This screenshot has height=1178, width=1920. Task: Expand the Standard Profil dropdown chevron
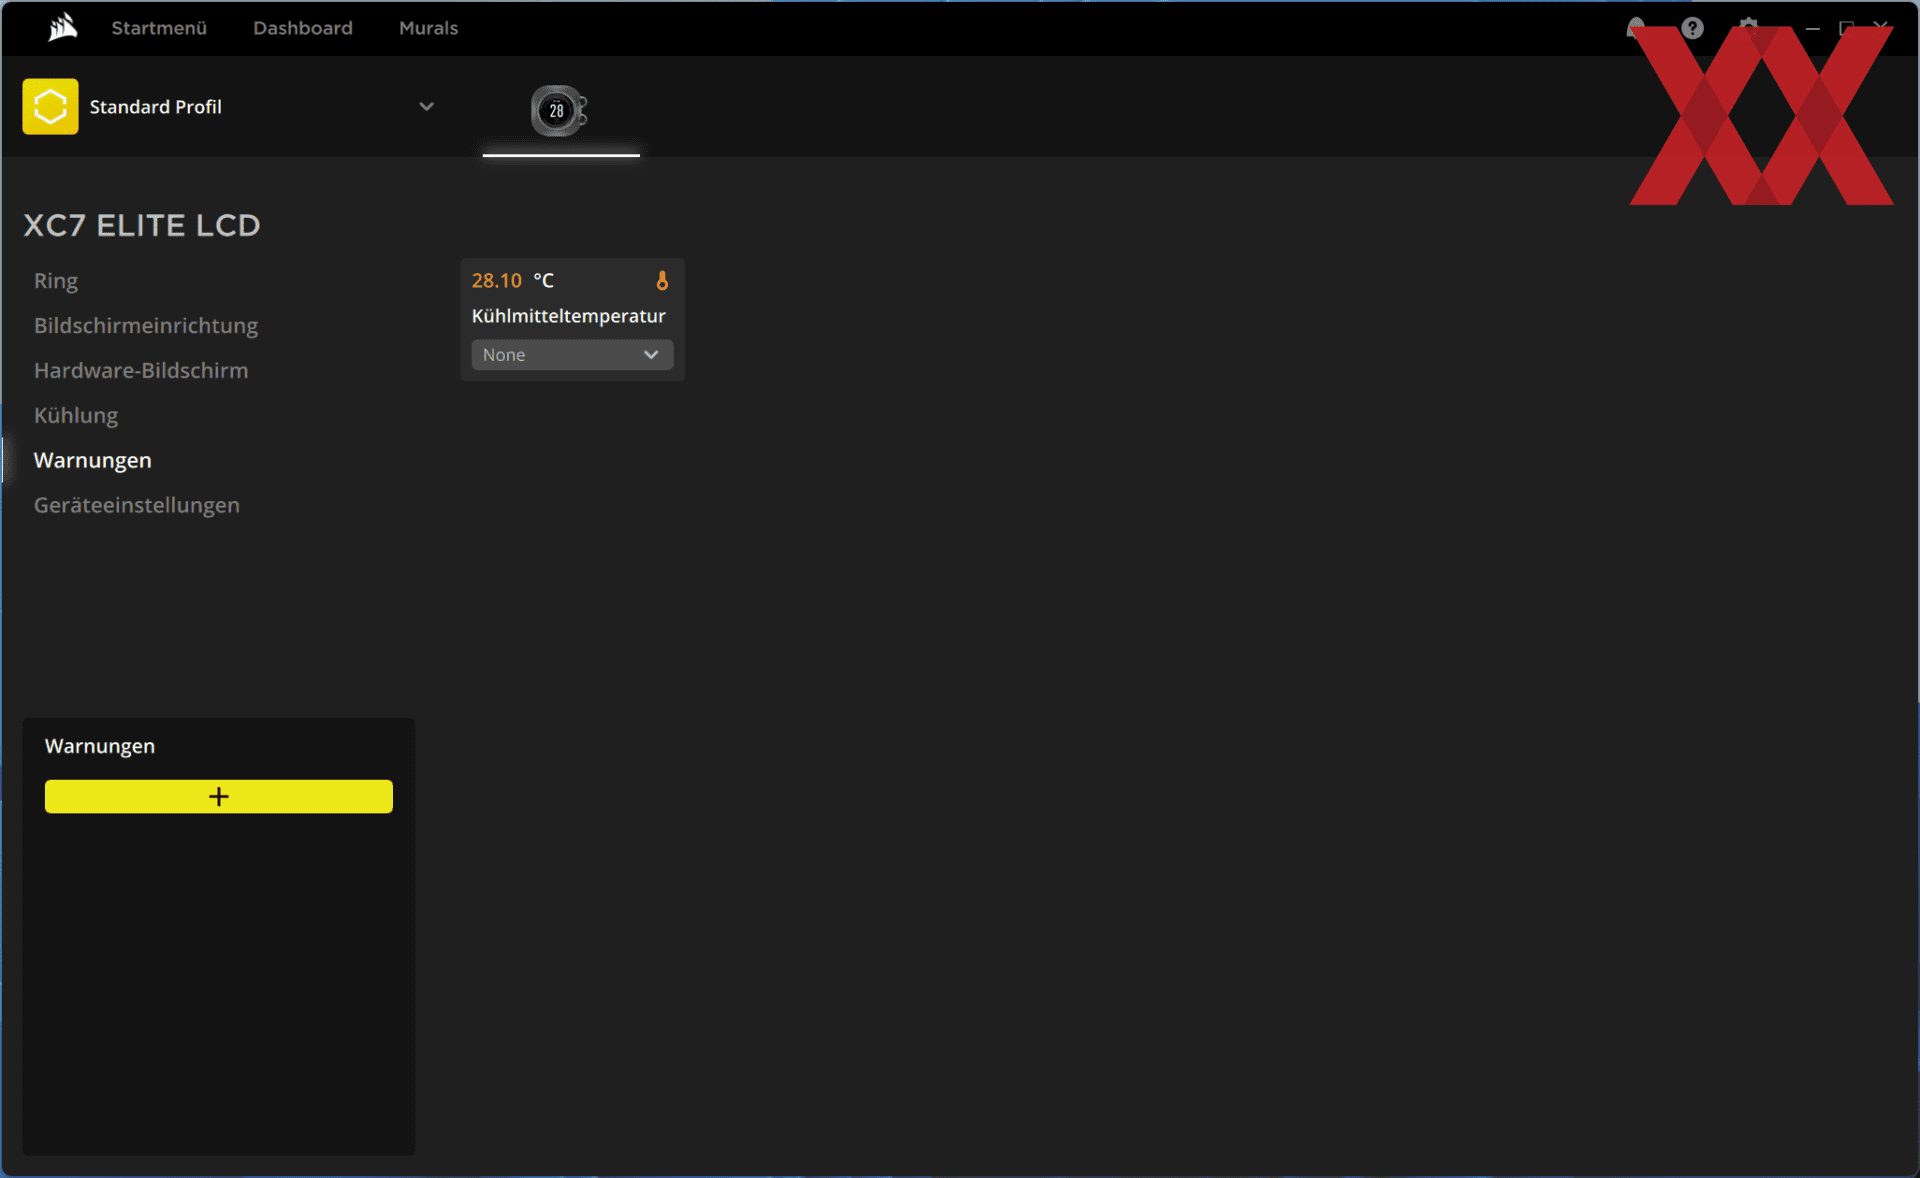[x=426, y=106]
